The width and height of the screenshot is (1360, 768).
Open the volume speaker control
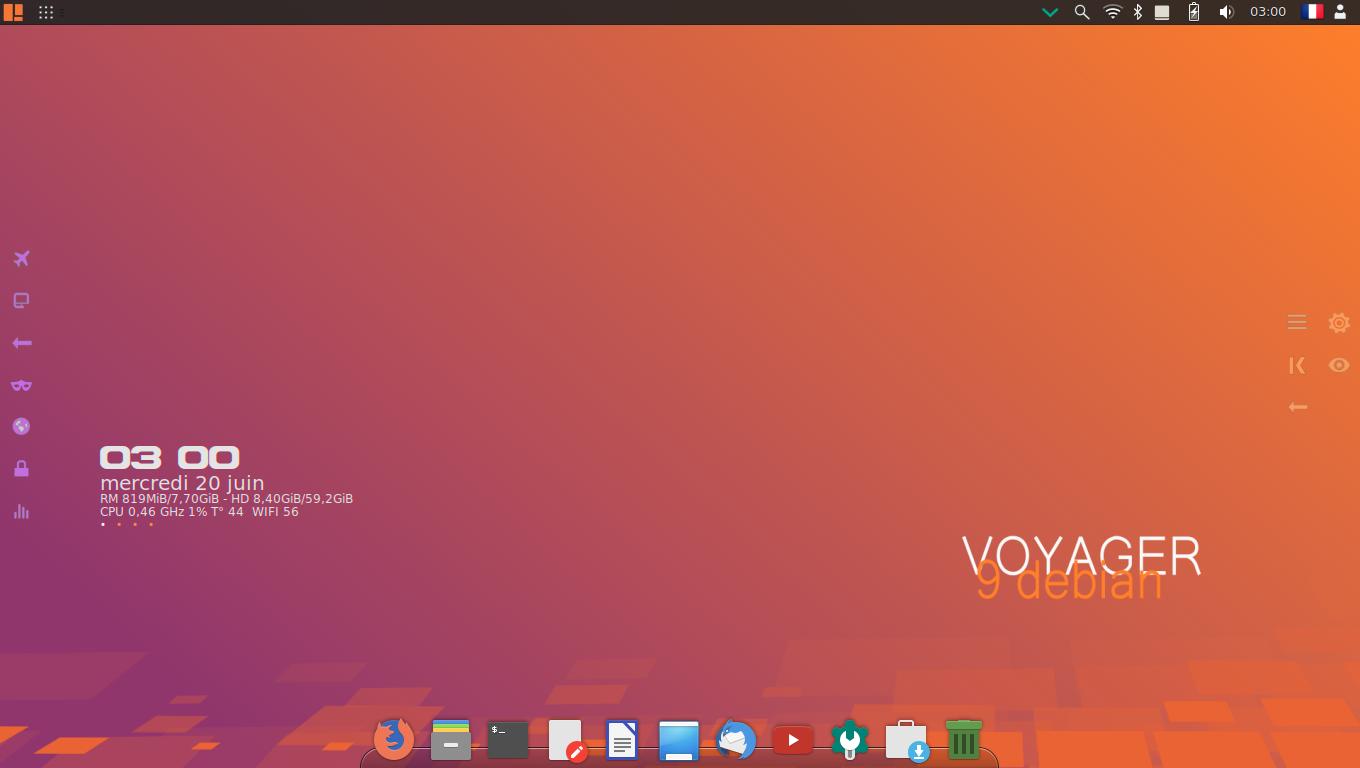pos(1226,12)
